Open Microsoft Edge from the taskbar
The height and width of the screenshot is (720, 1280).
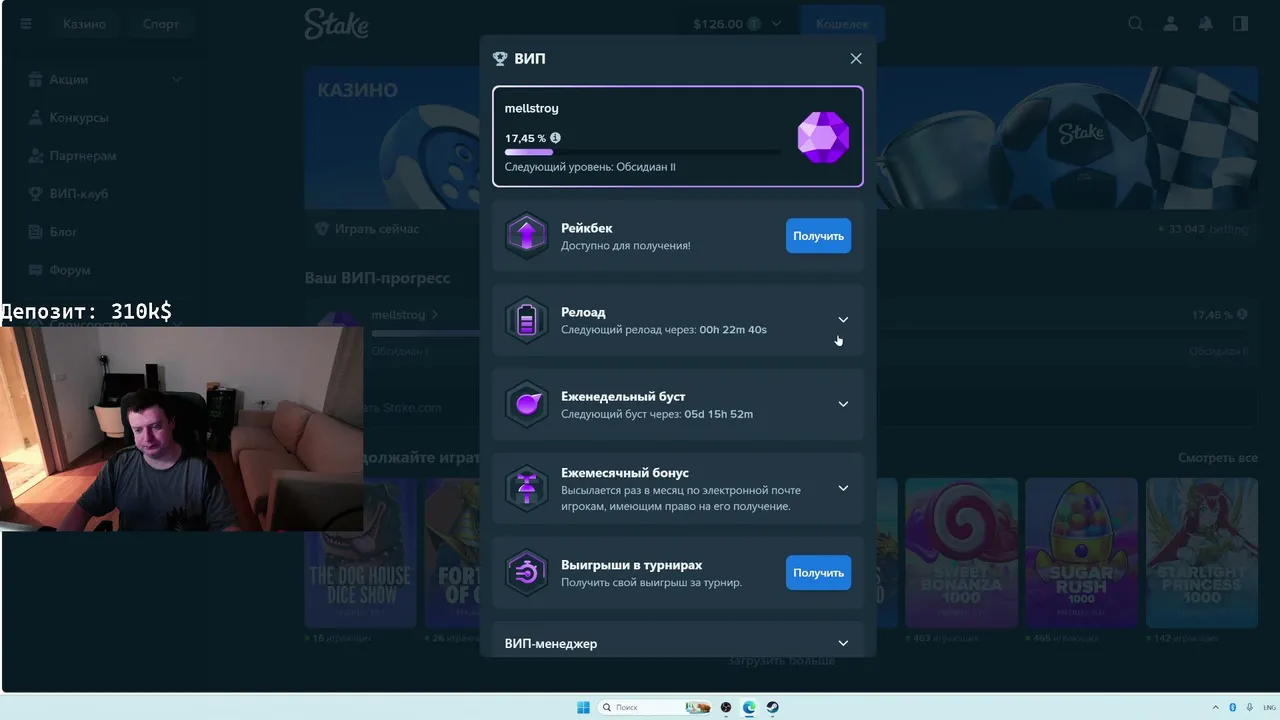click(749, 707)
